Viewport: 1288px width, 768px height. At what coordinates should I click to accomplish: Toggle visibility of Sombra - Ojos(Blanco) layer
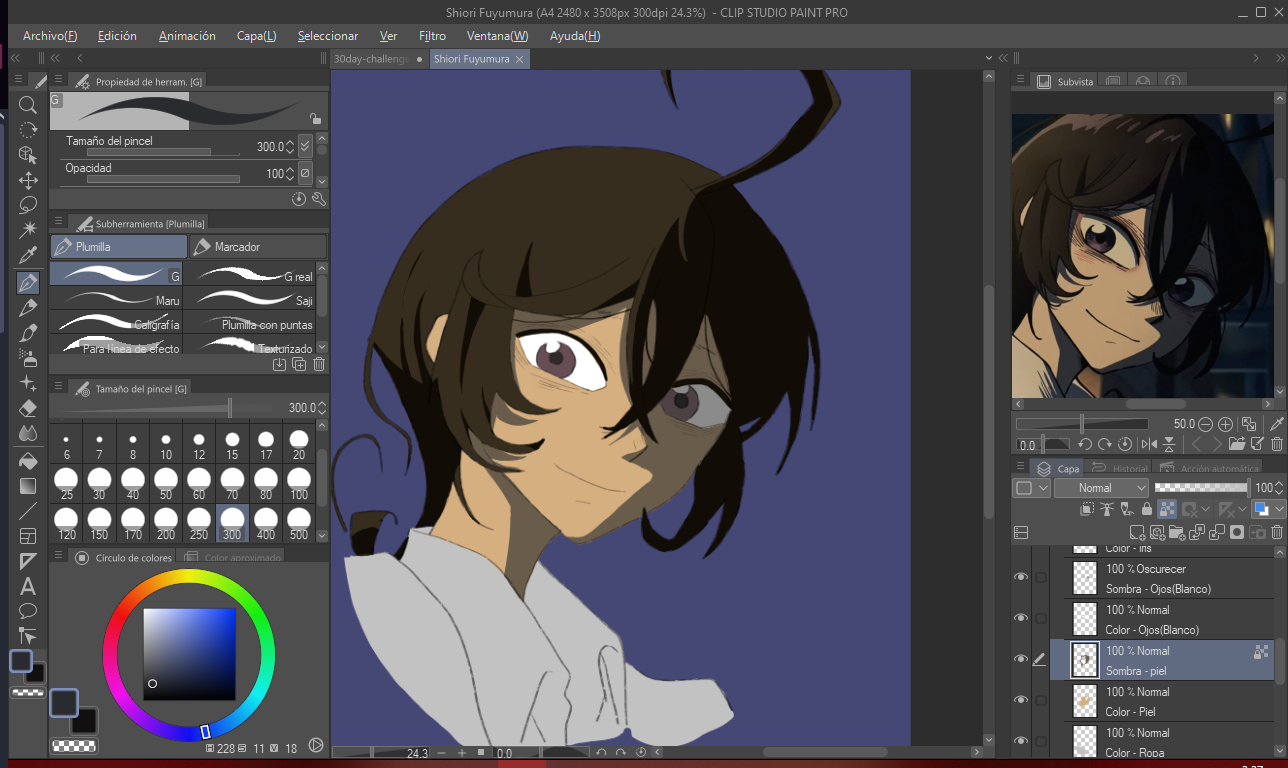click(1021, 577)
